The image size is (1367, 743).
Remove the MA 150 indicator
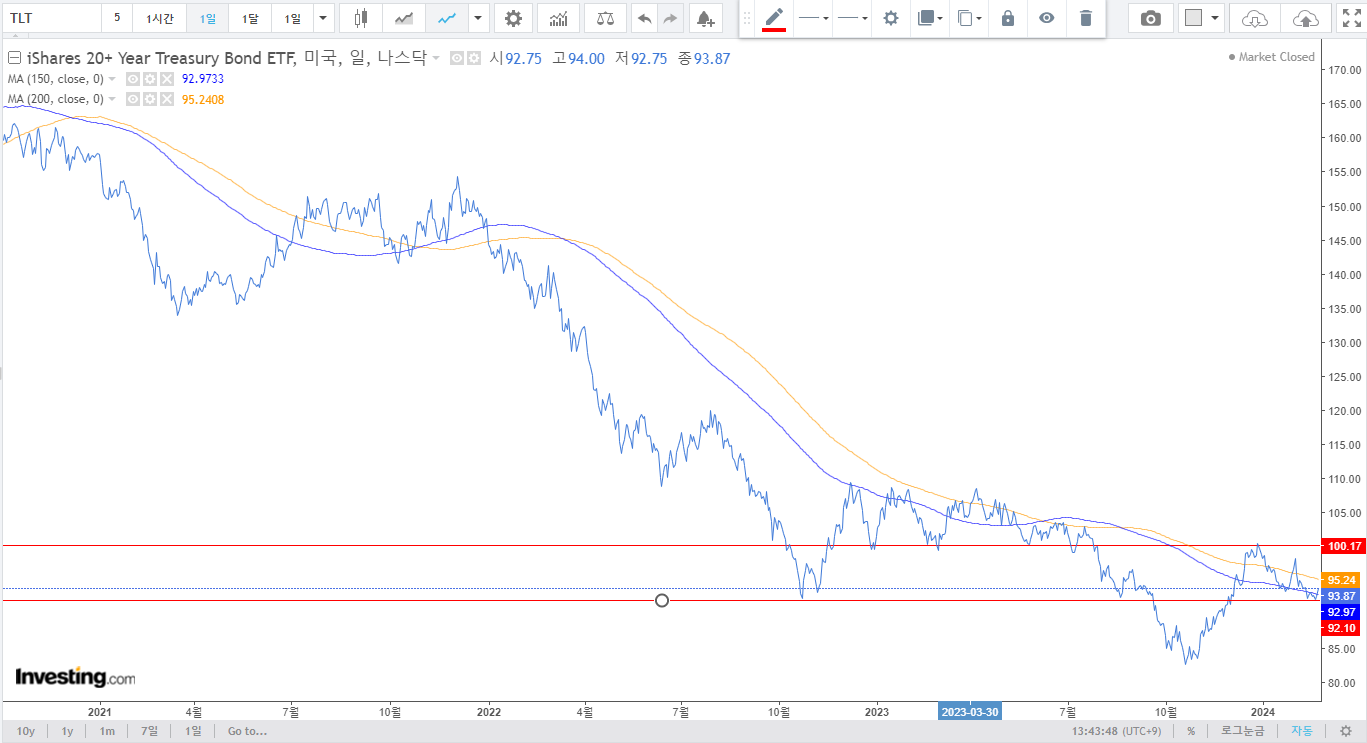pyautogui.click(x=166, y=79)
